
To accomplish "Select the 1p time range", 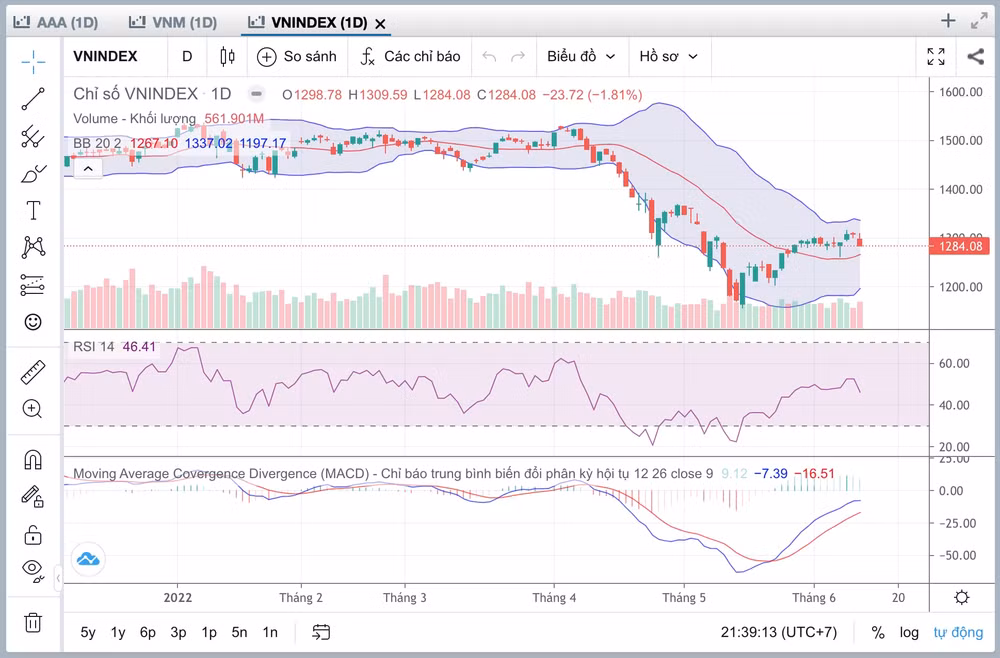I will 209,632.
